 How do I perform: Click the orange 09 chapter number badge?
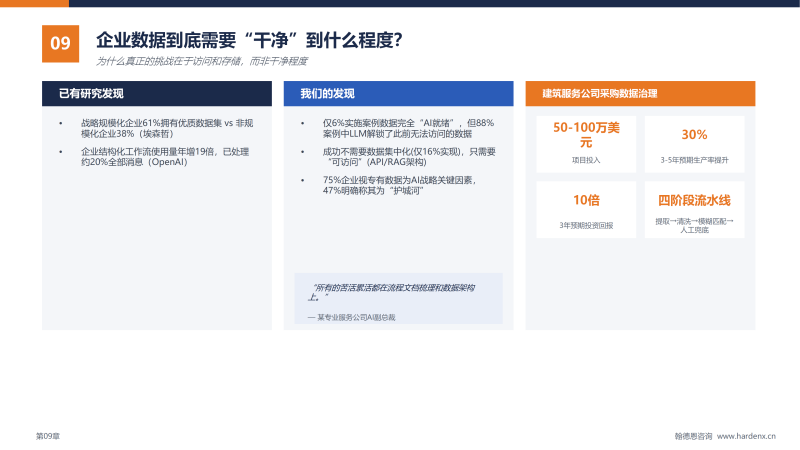pos(60,43)
